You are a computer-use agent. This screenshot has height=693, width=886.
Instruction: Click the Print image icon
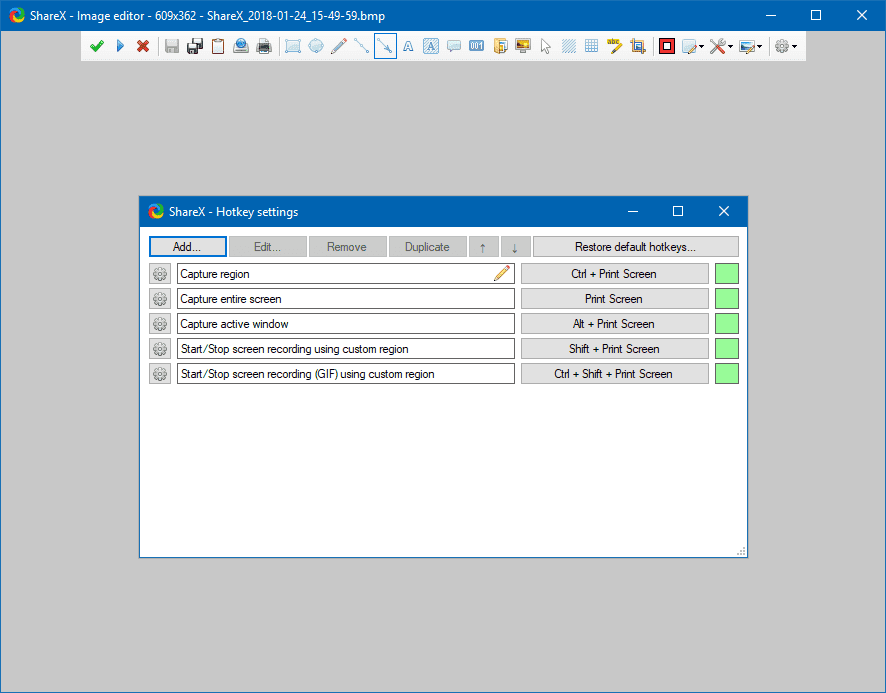point(264,46)
